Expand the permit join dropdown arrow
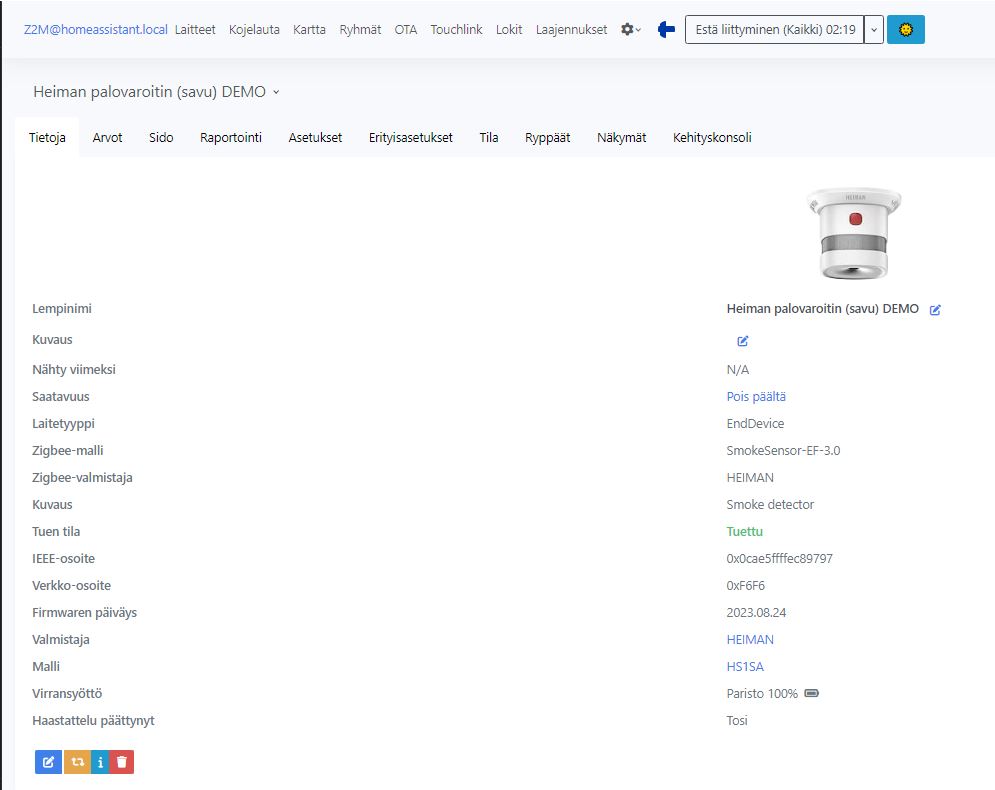Screen dimensions: 995x790 pyautogui.click(x=874, y=29)
